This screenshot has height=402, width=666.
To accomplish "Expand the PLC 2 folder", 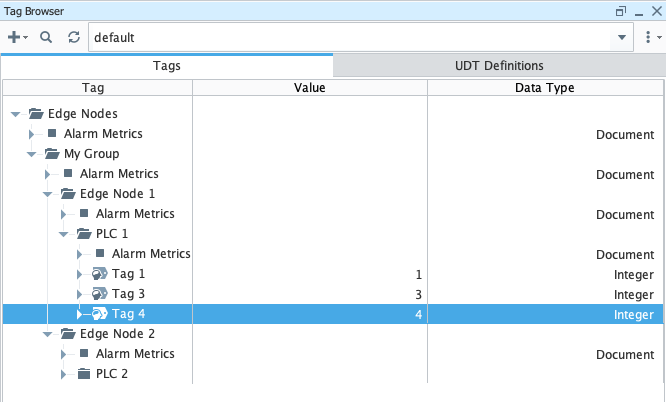I will [64, 374].
